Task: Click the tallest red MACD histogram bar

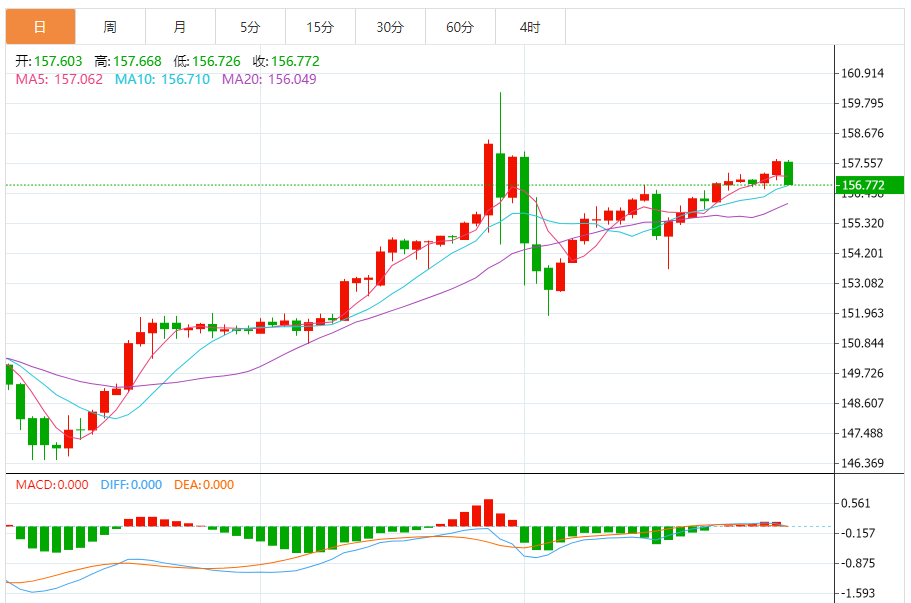Action: point(489,512)
